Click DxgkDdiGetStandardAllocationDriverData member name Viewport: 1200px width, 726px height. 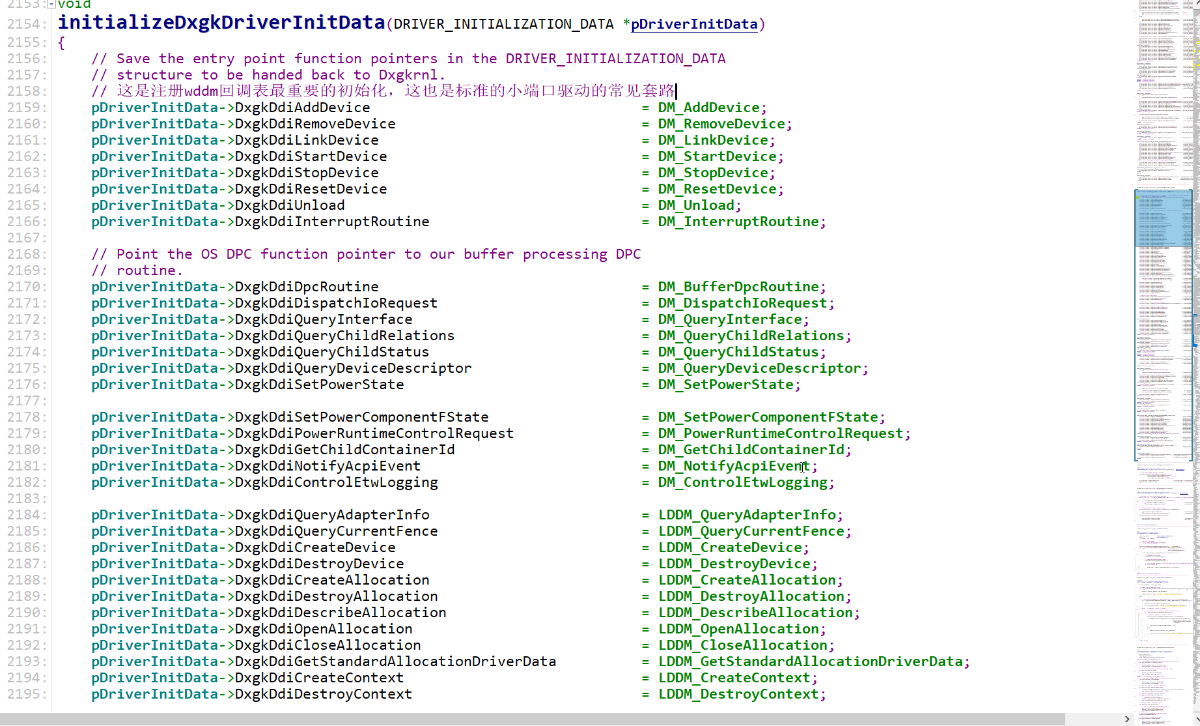click(x=395, y=661)
